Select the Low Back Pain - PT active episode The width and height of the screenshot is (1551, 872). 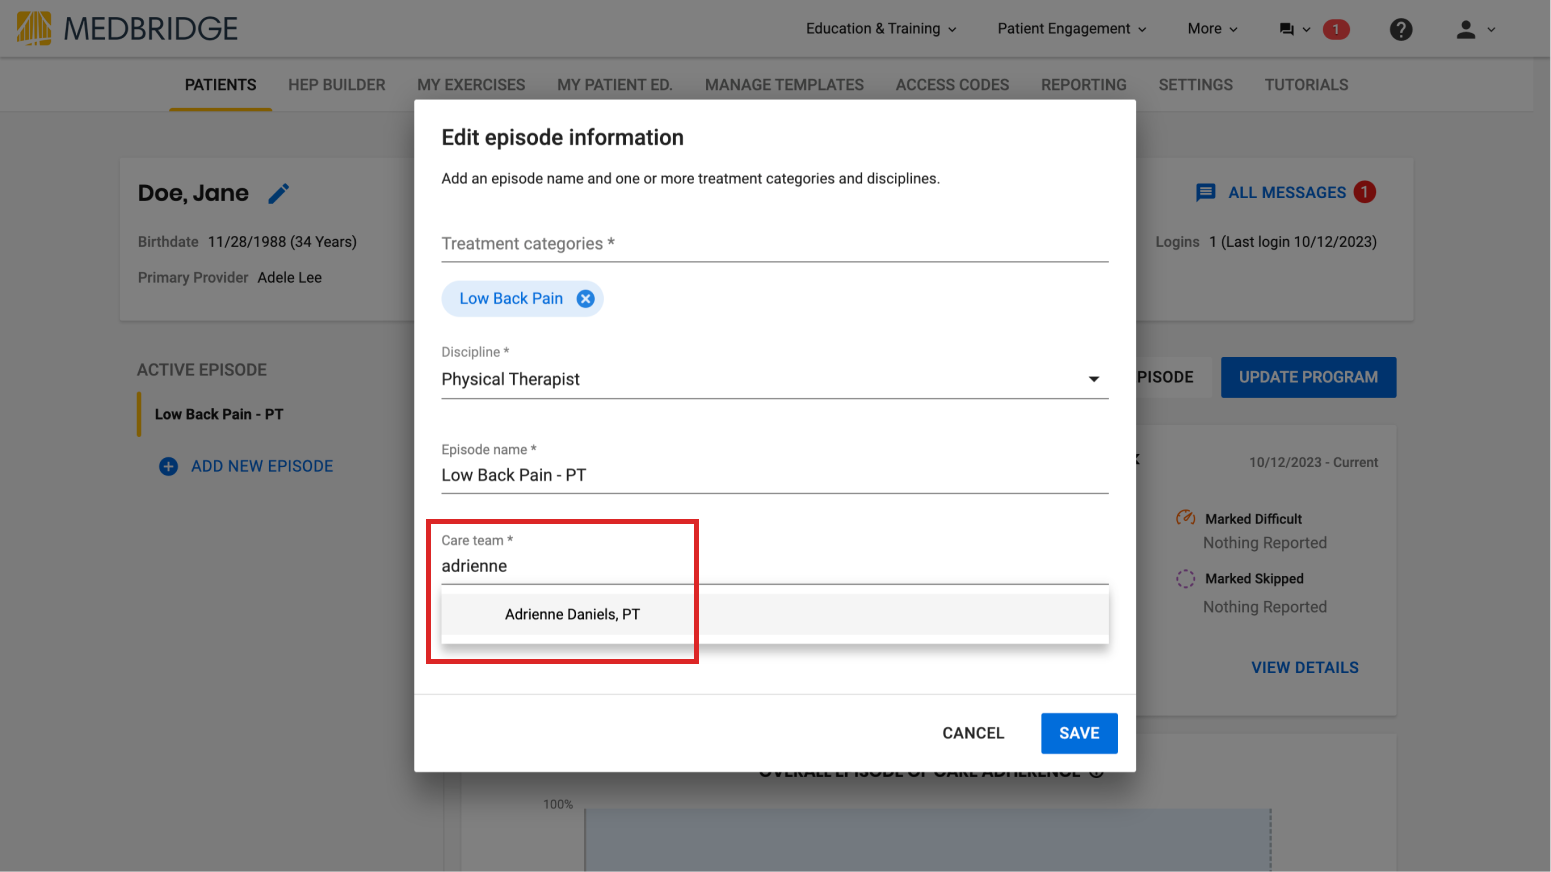[219, 414]
